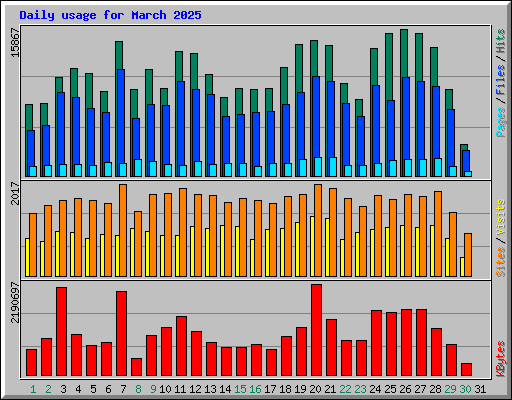Click the day 15 label on the x-axis

click(240, 389)
